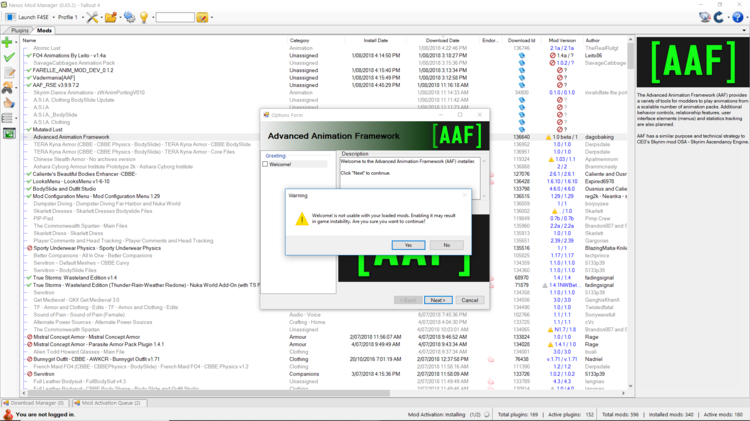750x421 pixels.
Task: Click the green export icon at sidebar bottom
Action: point(9,133)
